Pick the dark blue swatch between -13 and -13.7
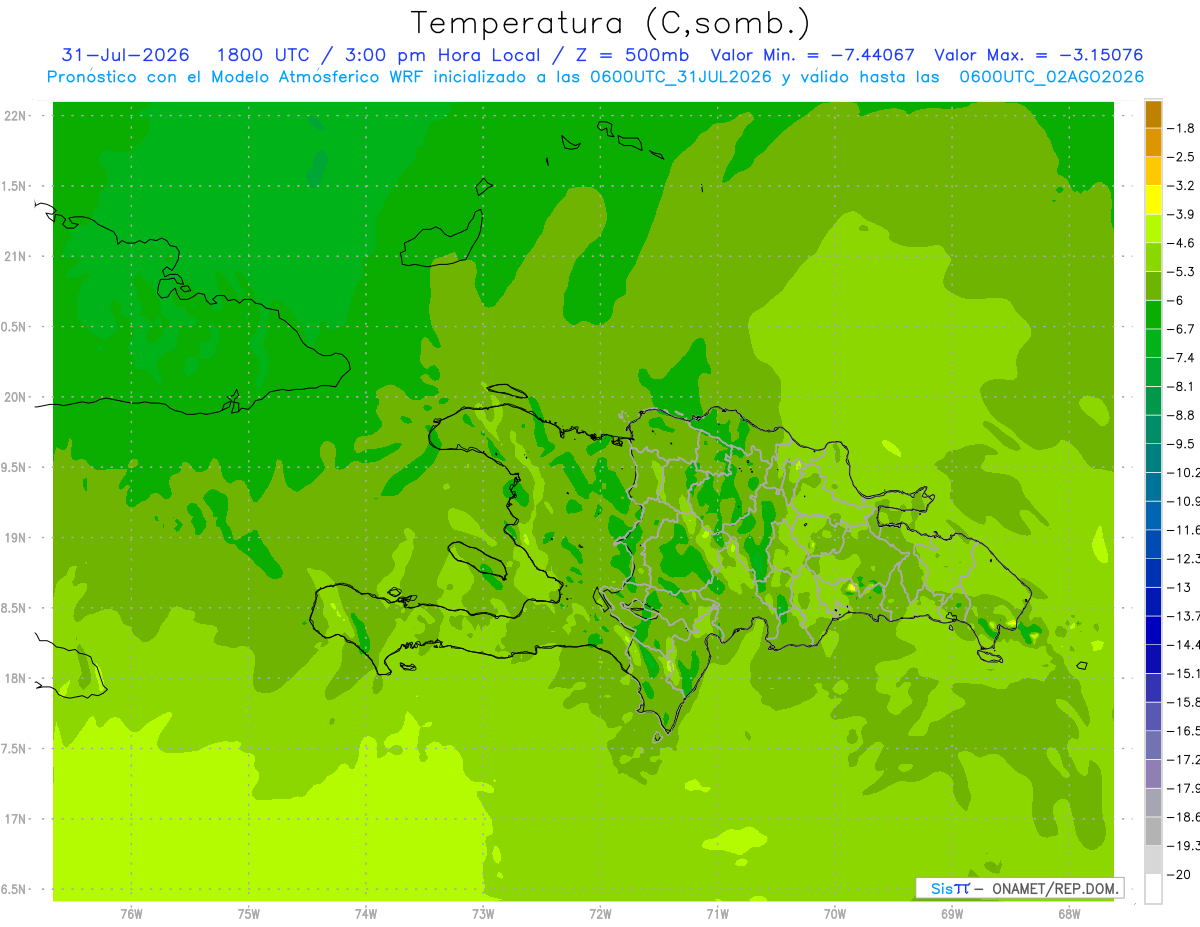The image size is (1200, 927). pyautogui.click(x=1153, y=602)
